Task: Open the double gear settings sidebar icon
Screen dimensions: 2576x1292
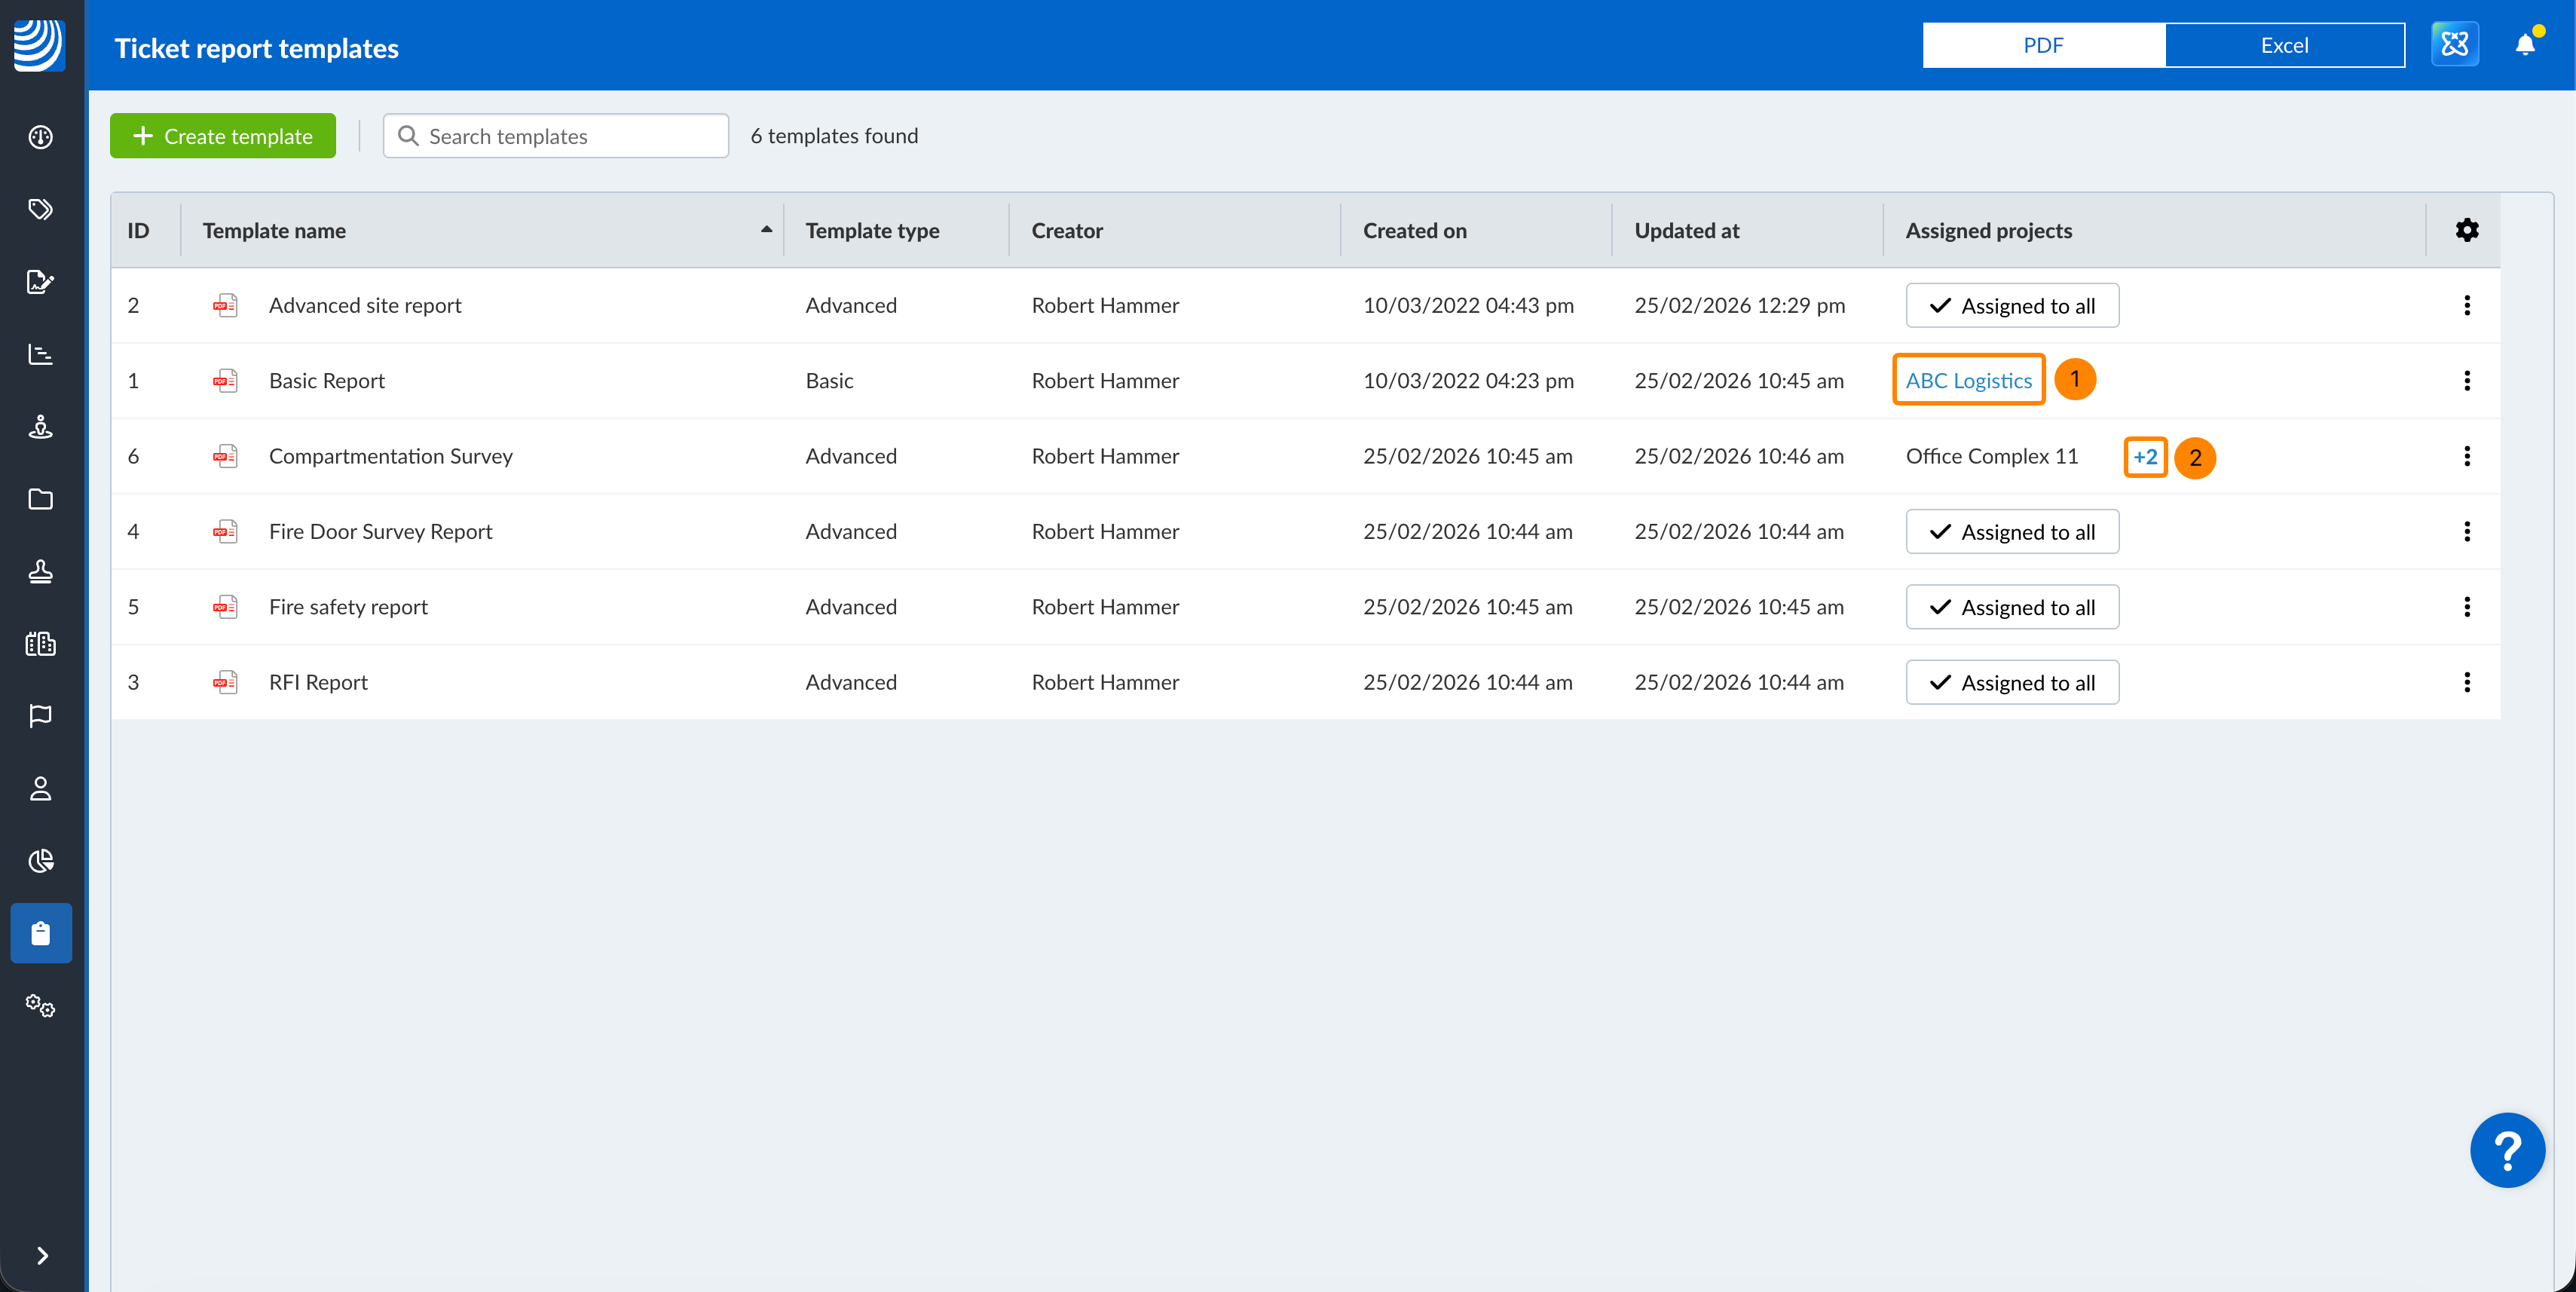Action: coord(41,1006)
